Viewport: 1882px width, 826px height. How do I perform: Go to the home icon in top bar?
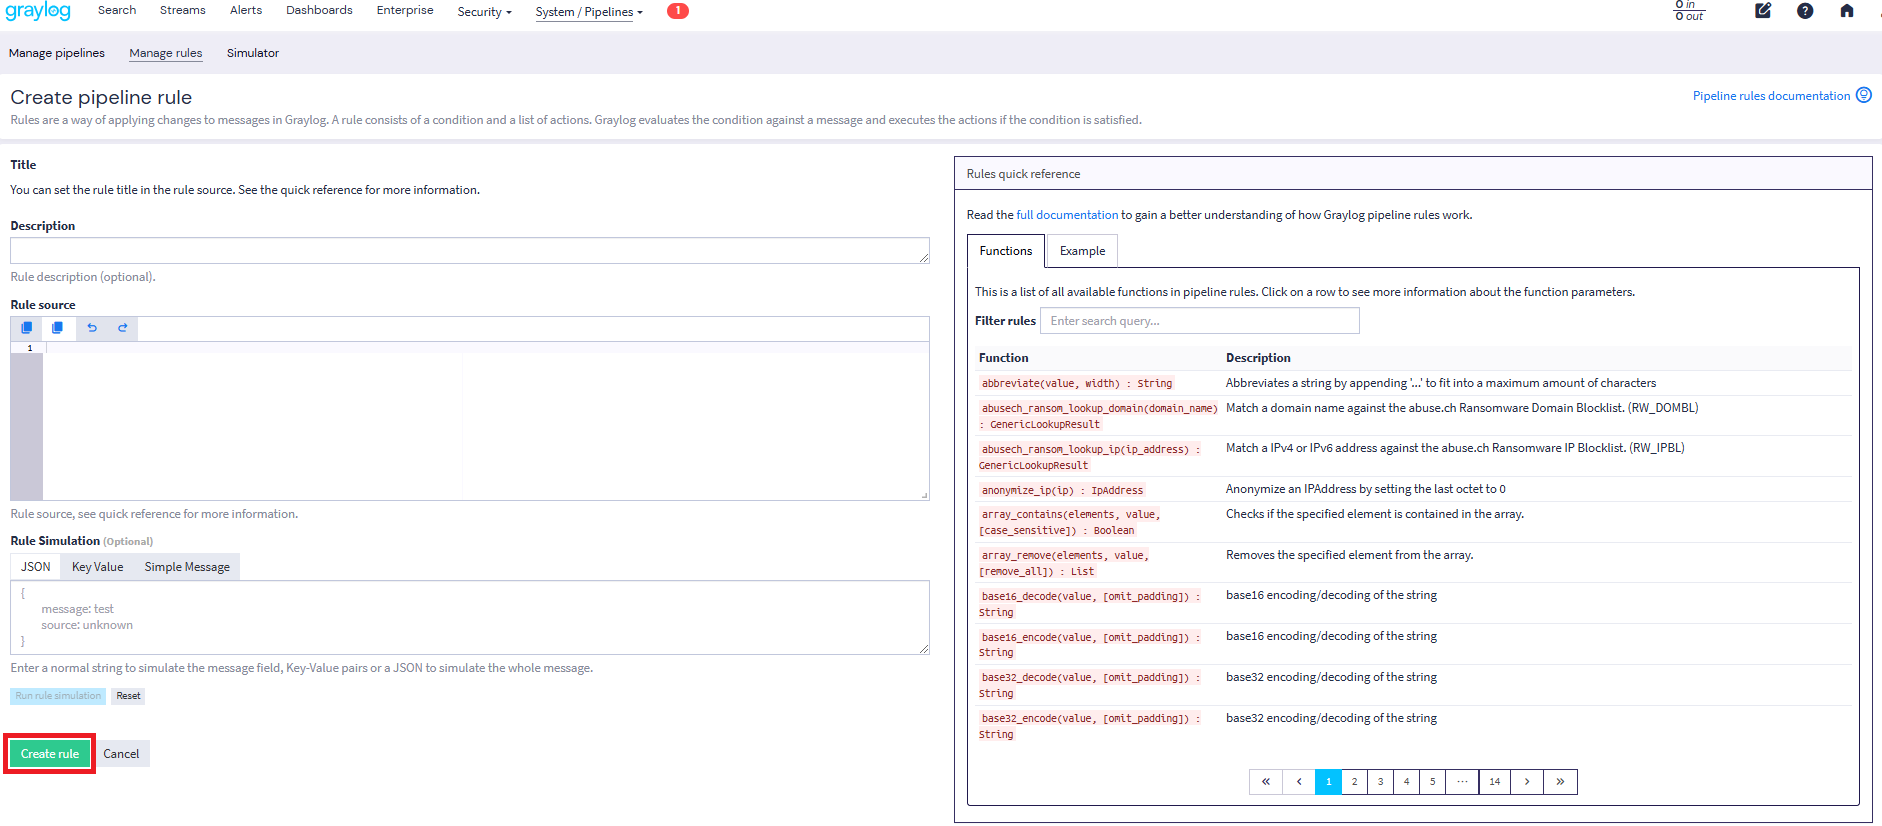[x=1847, y=11]
